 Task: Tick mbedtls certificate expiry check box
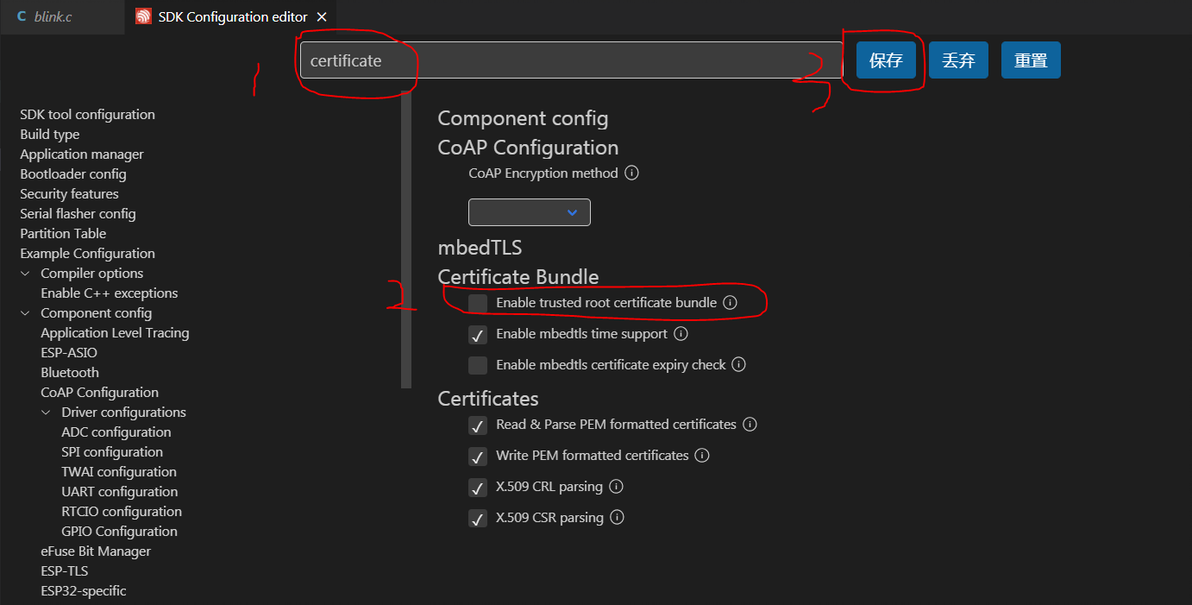point(478,365)
